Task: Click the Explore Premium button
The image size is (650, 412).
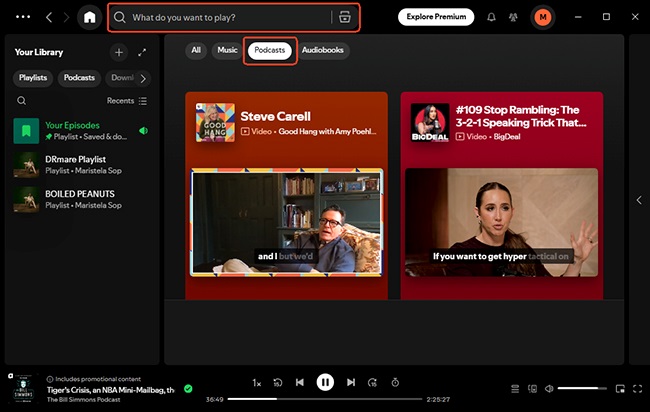Action: [436, 17]
